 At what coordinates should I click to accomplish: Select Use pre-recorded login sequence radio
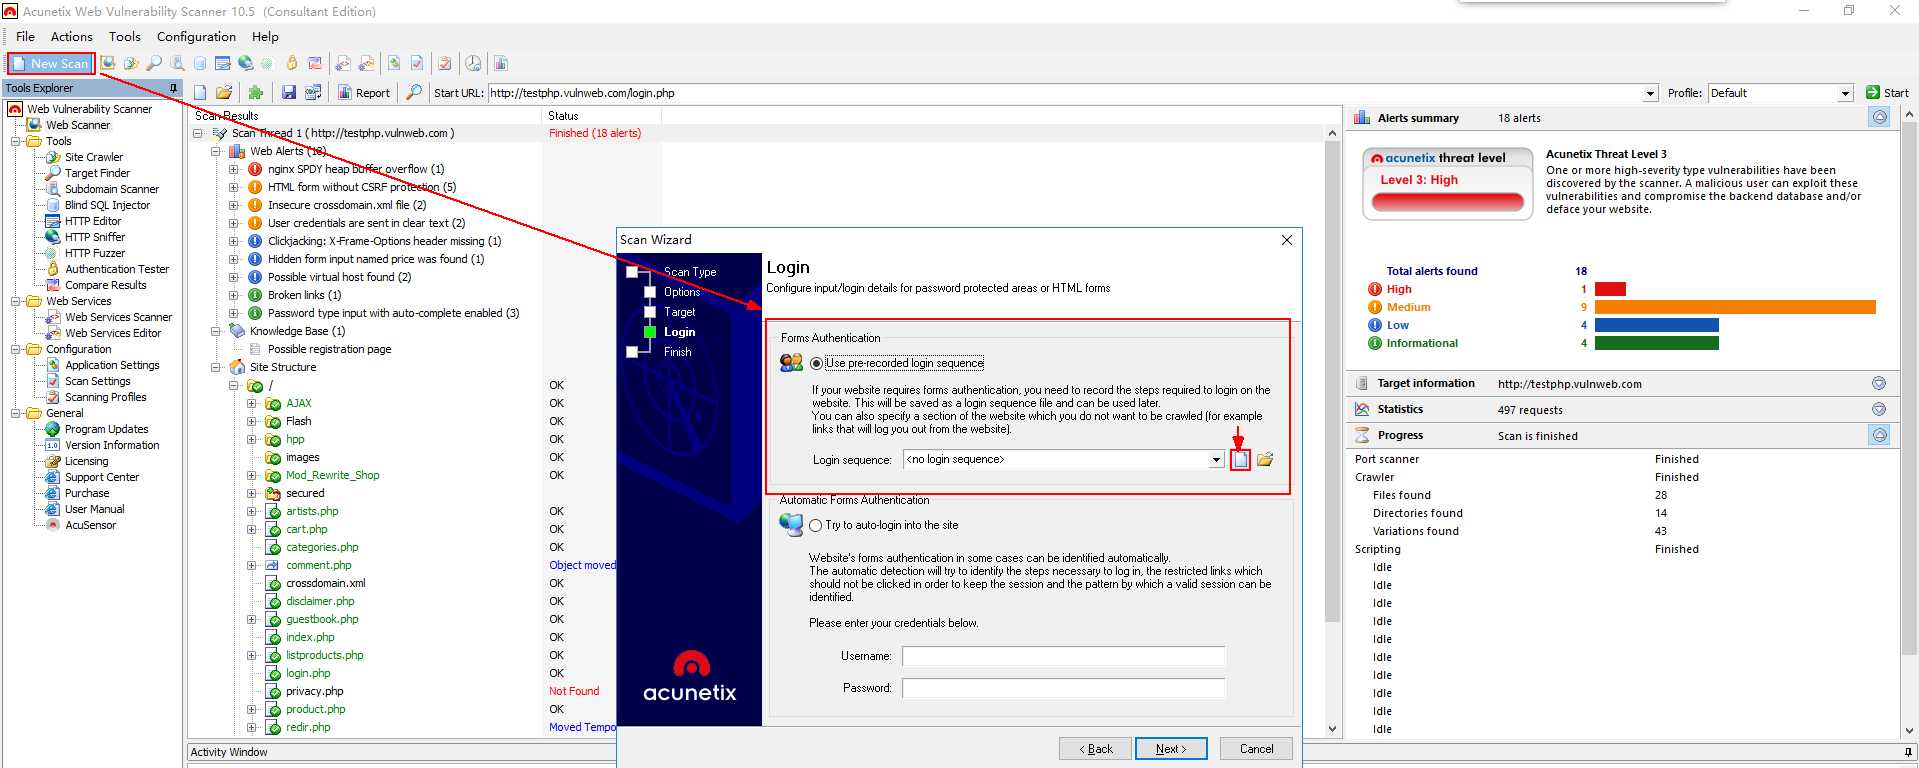[817, 363]
